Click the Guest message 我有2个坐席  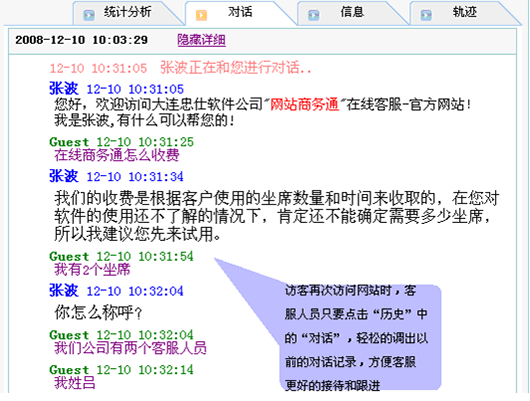[x=92, y=270]
